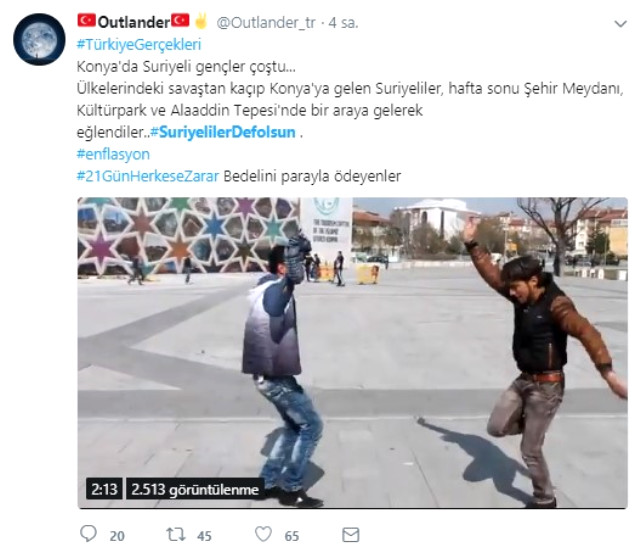Play the embedded dancing video
The image size is (640, 552).
coord(353,353)
